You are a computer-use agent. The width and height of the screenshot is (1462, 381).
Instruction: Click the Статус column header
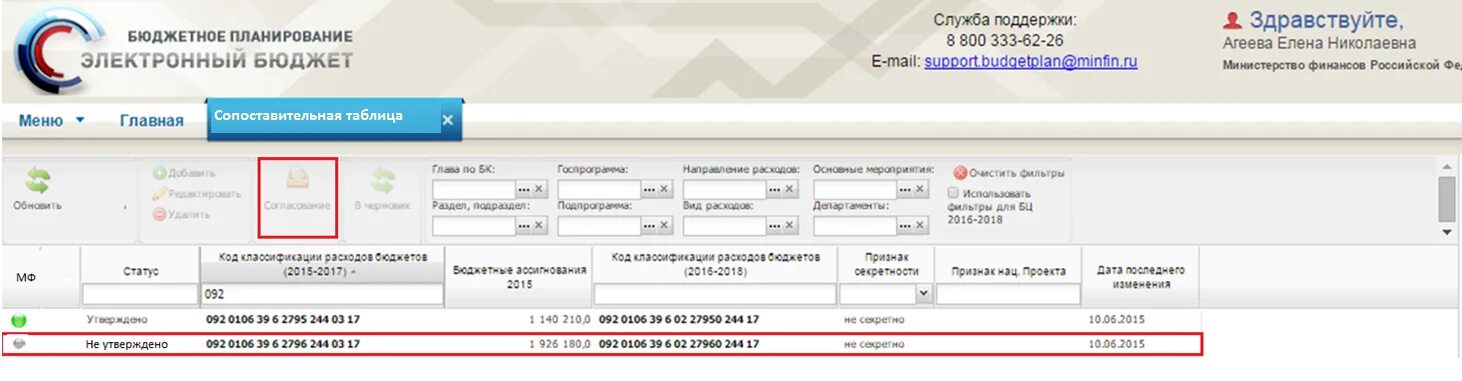[141, 271]
